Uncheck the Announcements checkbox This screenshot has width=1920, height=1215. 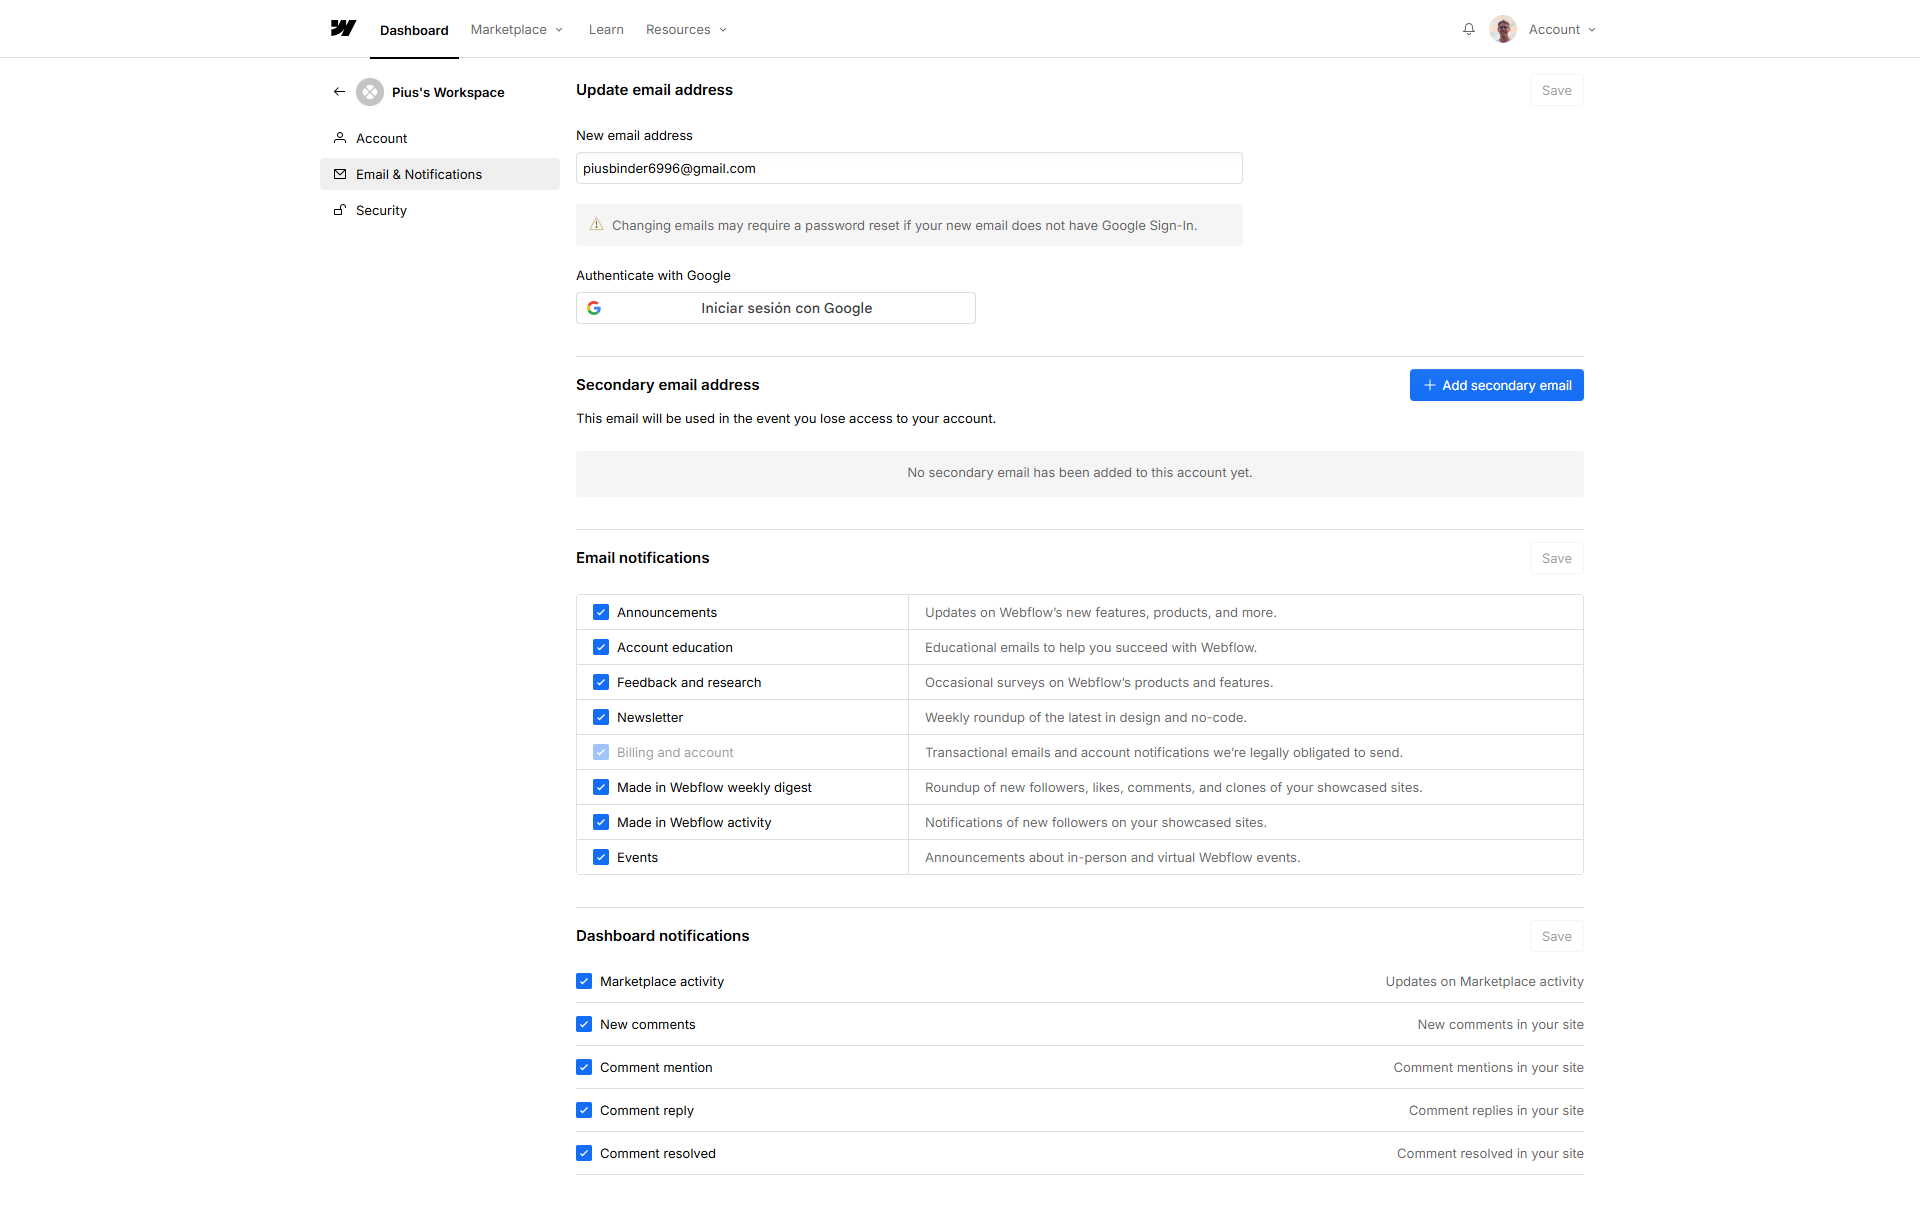click(601, 612)
